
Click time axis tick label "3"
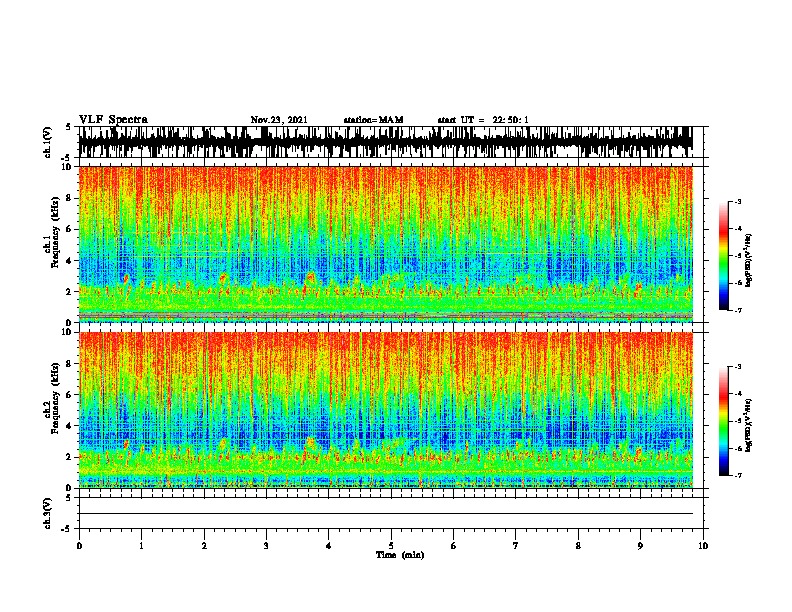266,546
